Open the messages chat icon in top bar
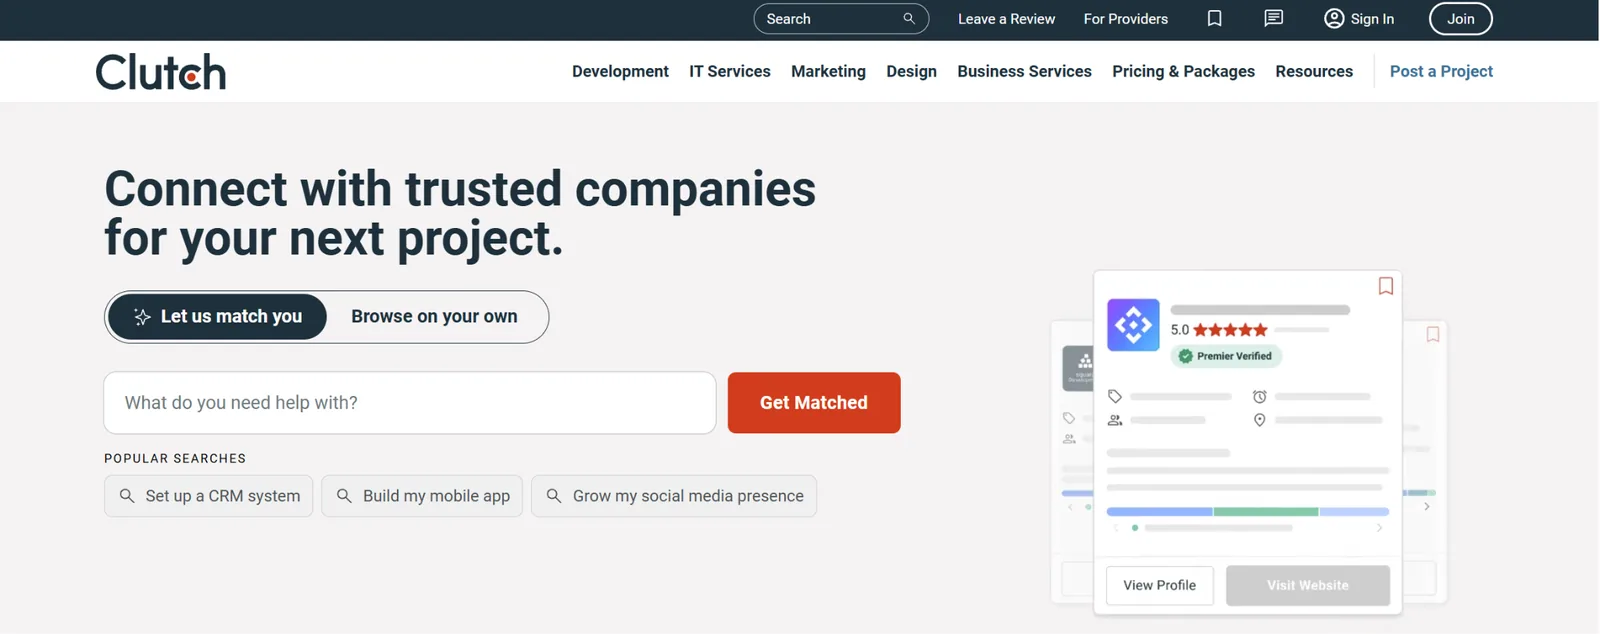Image resolution: width=1600 pixels, height=634 pixels. click(x=1273, y=19)
